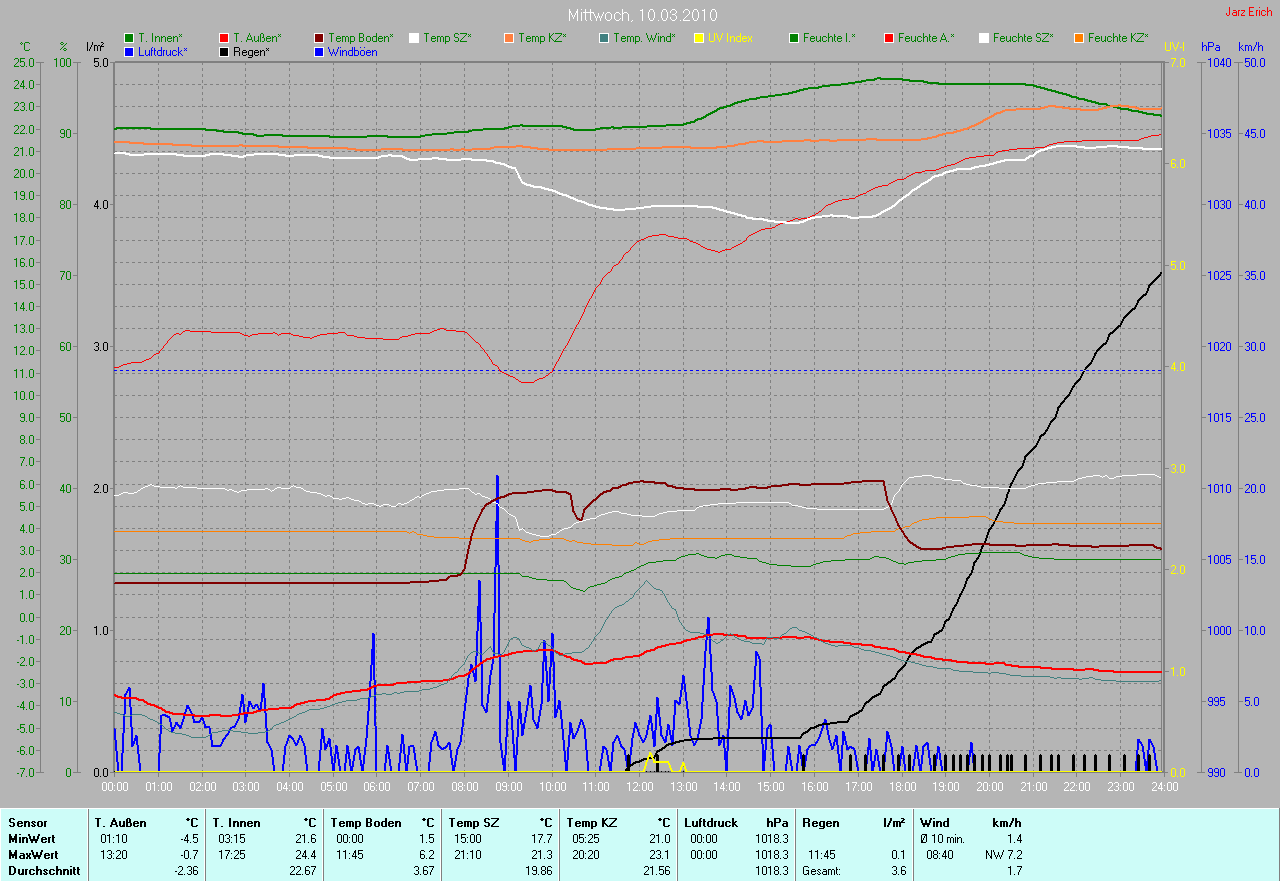This screenshot has height=881, width=1280.
Task: Click the Temp Boden average 3.67
Action: click(424, 871)
